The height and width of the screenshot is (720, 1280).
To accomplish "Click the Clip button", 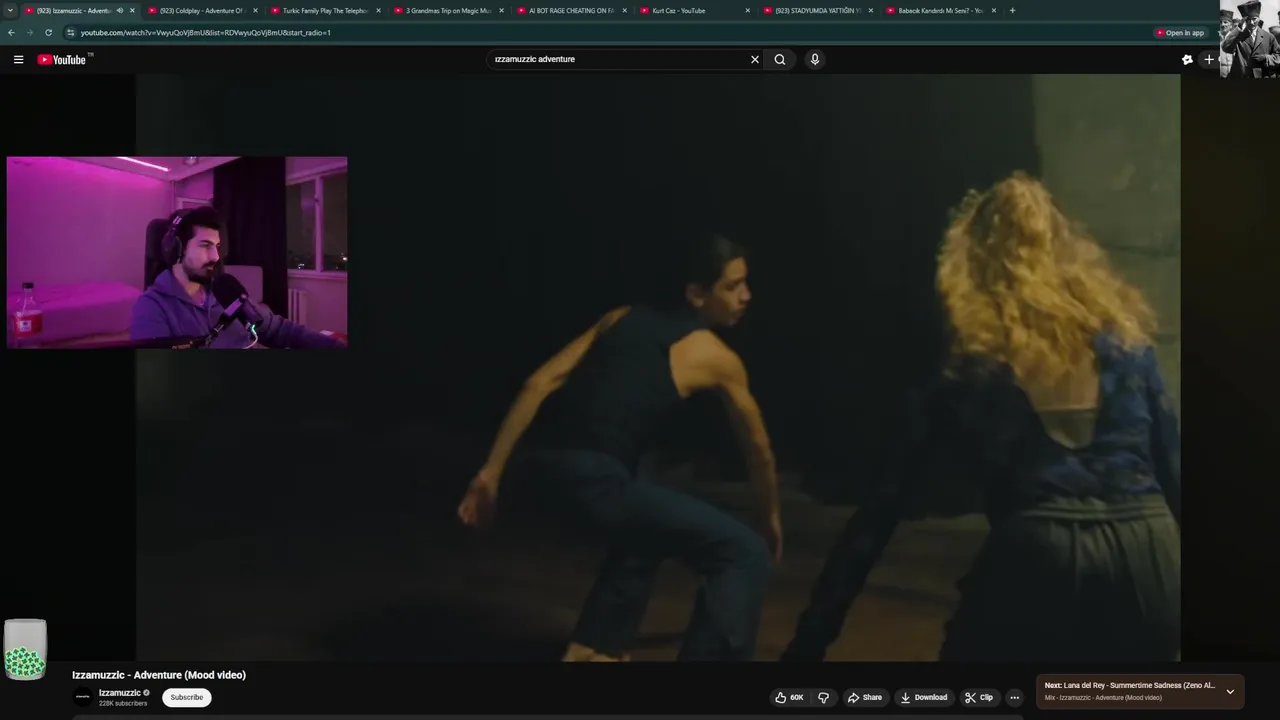I will (x=979, y=697).
